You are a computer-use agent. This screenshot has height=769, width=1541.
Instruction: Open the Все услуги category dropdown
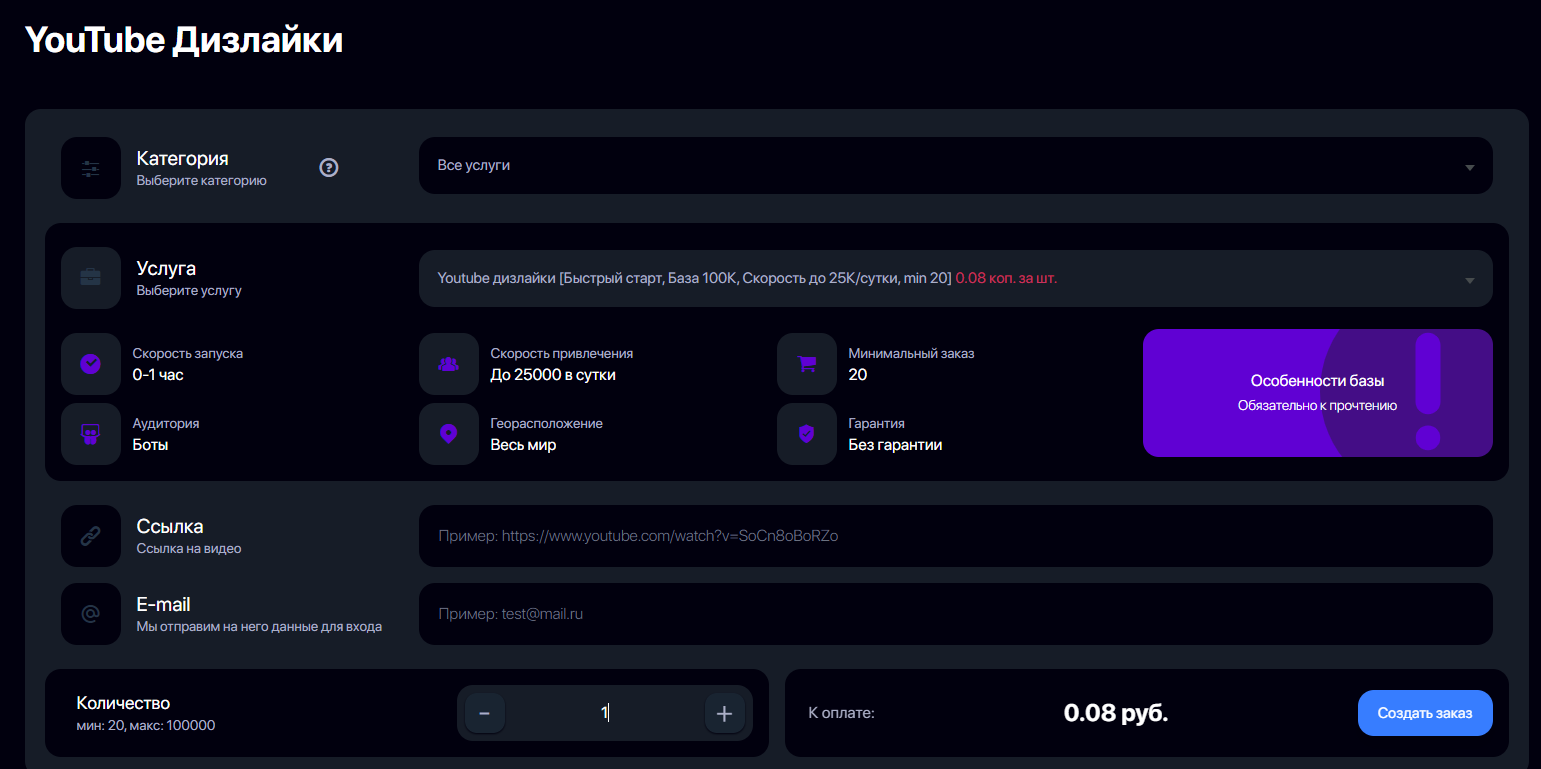click(955, 166)
